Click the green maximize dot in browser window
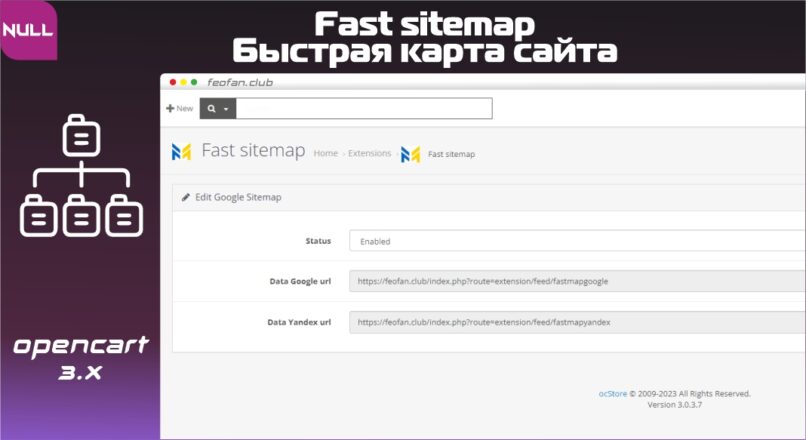Viewport: 806px width, 440px height. point(194,82)
